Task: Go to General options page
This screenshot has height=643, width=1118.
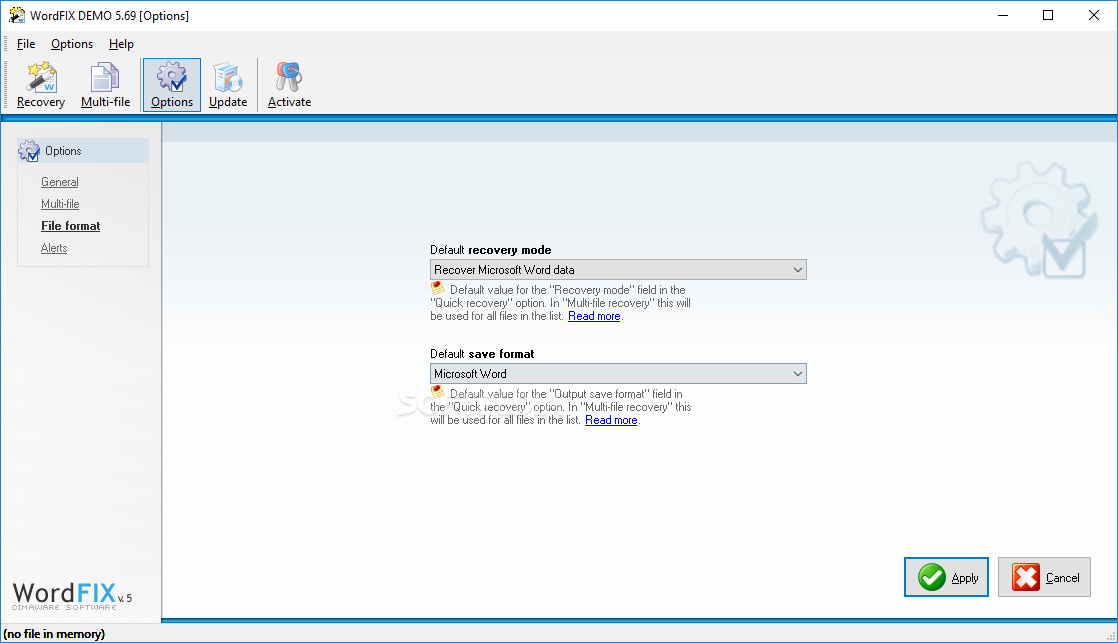Action: click(x=60, y=182)
